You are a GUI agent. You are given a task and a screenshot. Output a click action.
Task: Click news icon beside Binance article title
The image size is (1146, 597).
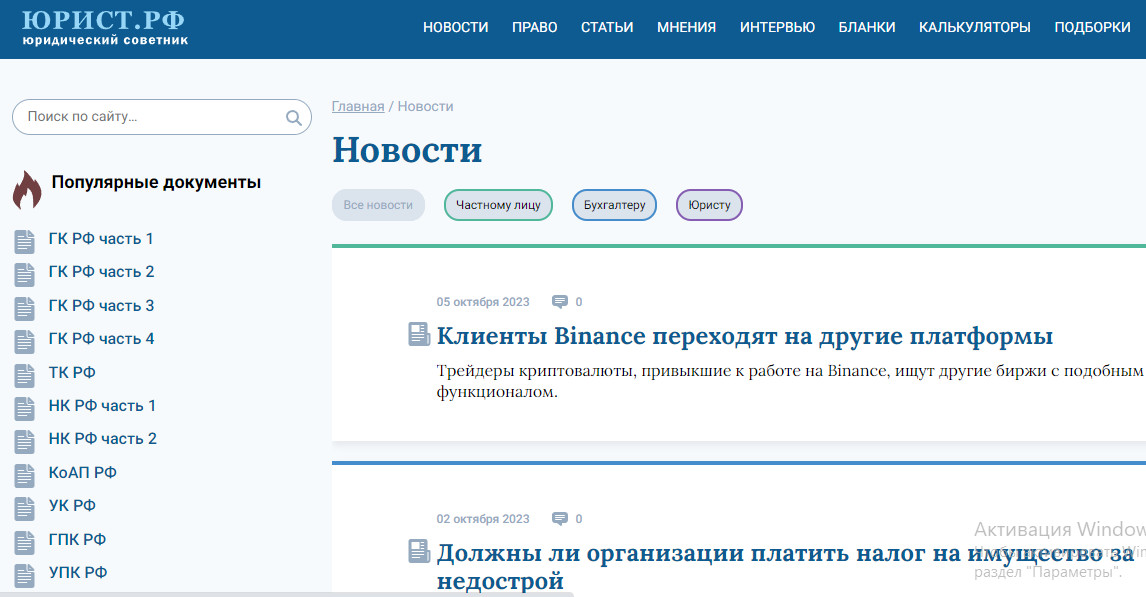click(x=419, y=334)
